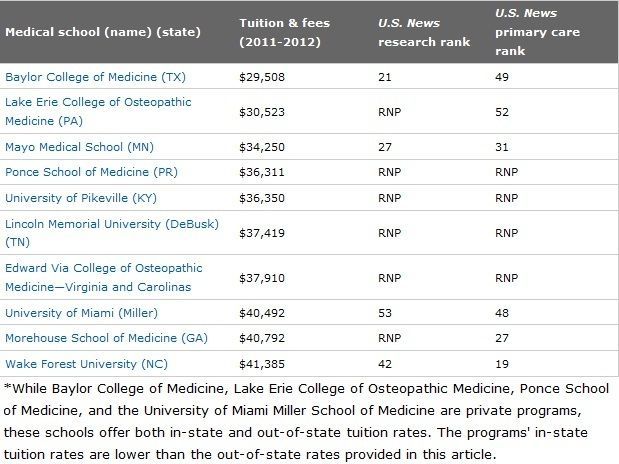Viewport: 619px width, 464px height.
Task: Click Mayo's $34,250 tuition cell
Action: 263,145
